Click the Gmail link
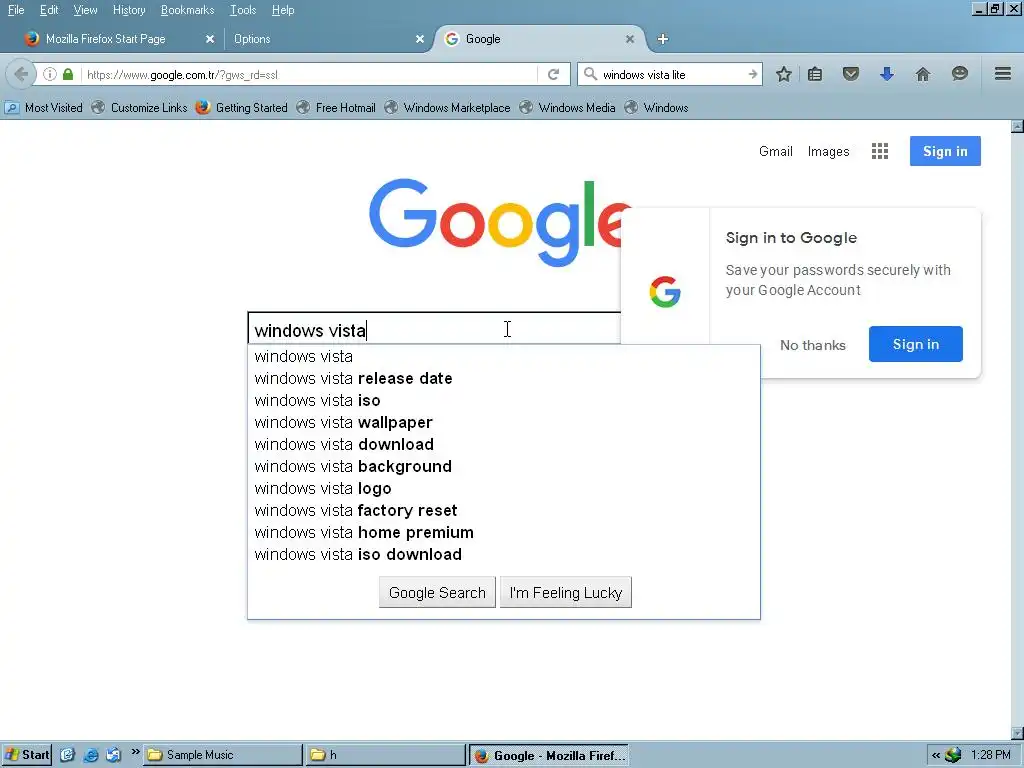This screenshot has height=768, width=1024. point(776,152)
